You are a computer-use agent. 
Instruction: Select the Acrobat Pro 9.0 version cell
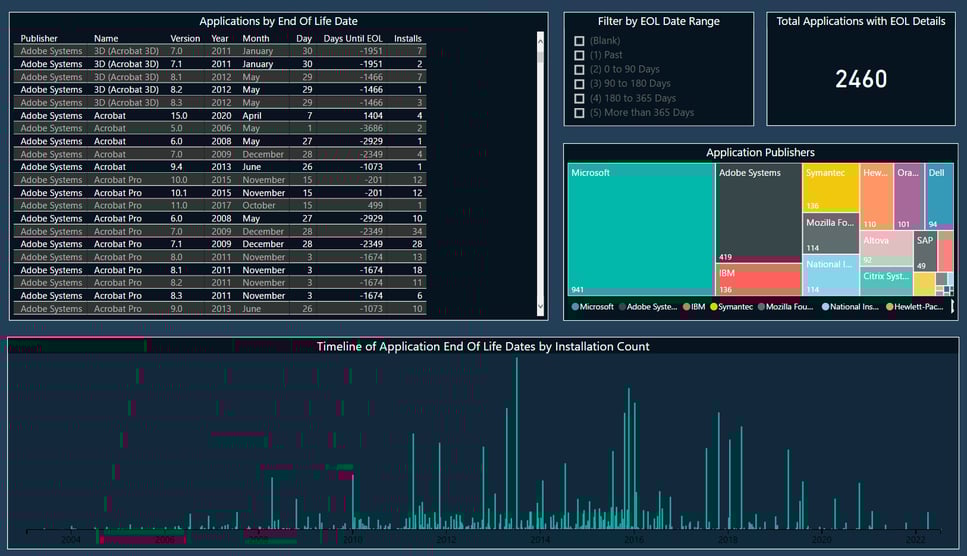176,308
